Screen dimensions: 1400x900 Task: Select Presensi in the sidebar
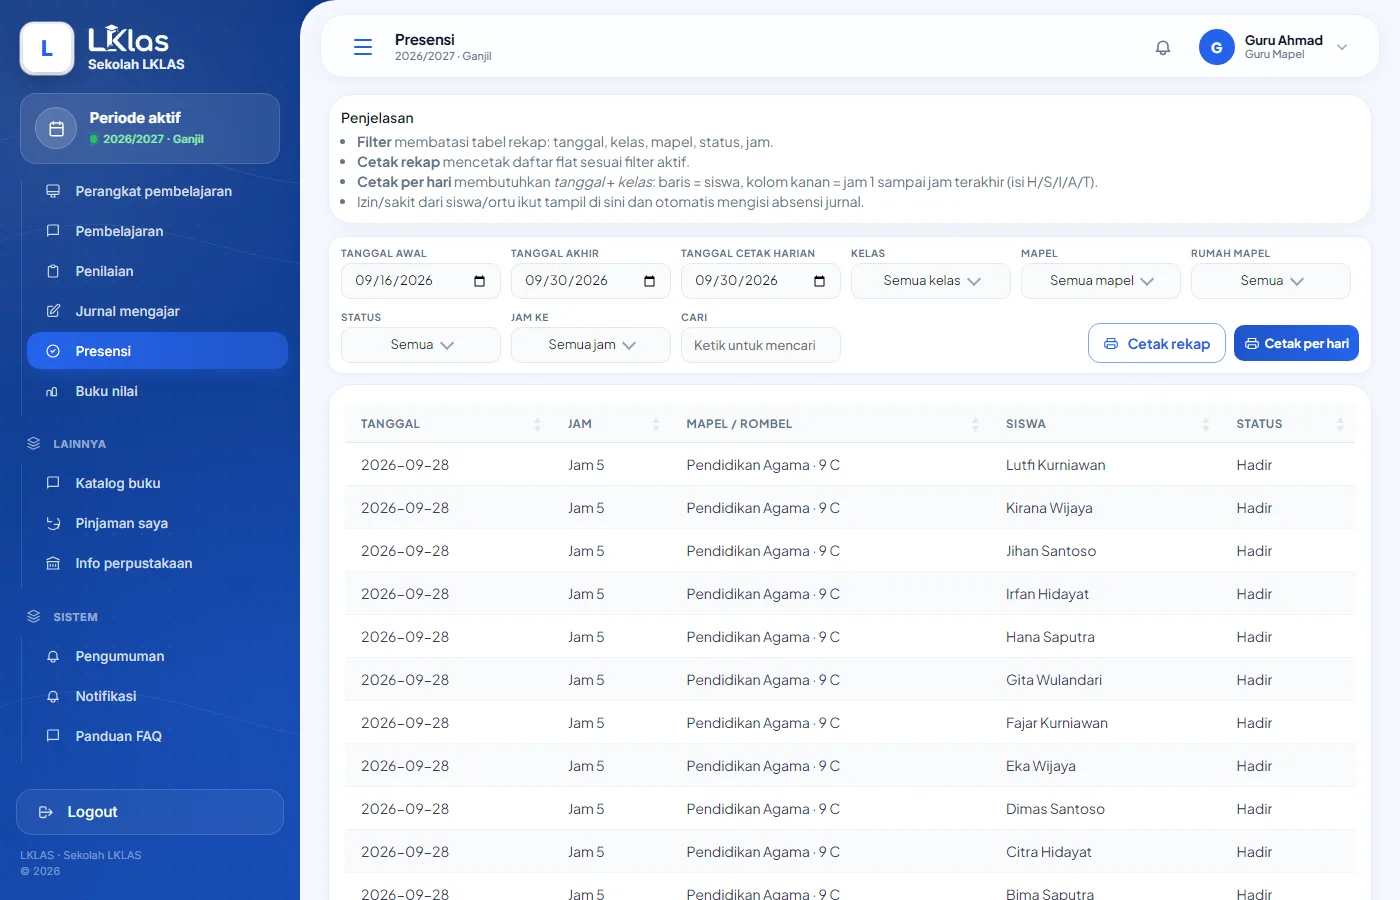coord(158,351)
